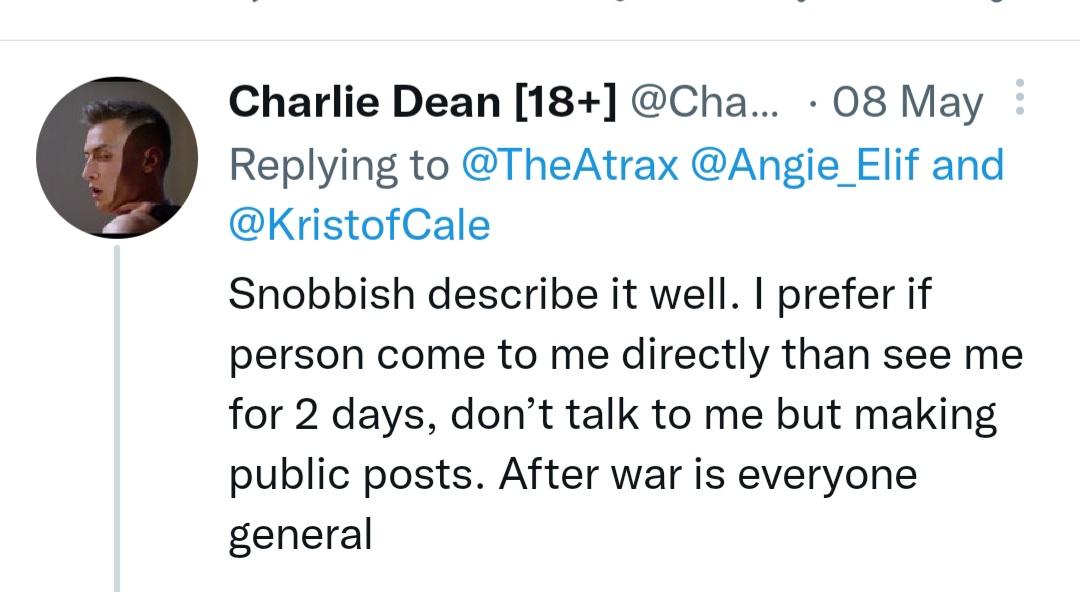
Task: Tap the word "general" ending the tweet
Action: click(x=300, y=535)
